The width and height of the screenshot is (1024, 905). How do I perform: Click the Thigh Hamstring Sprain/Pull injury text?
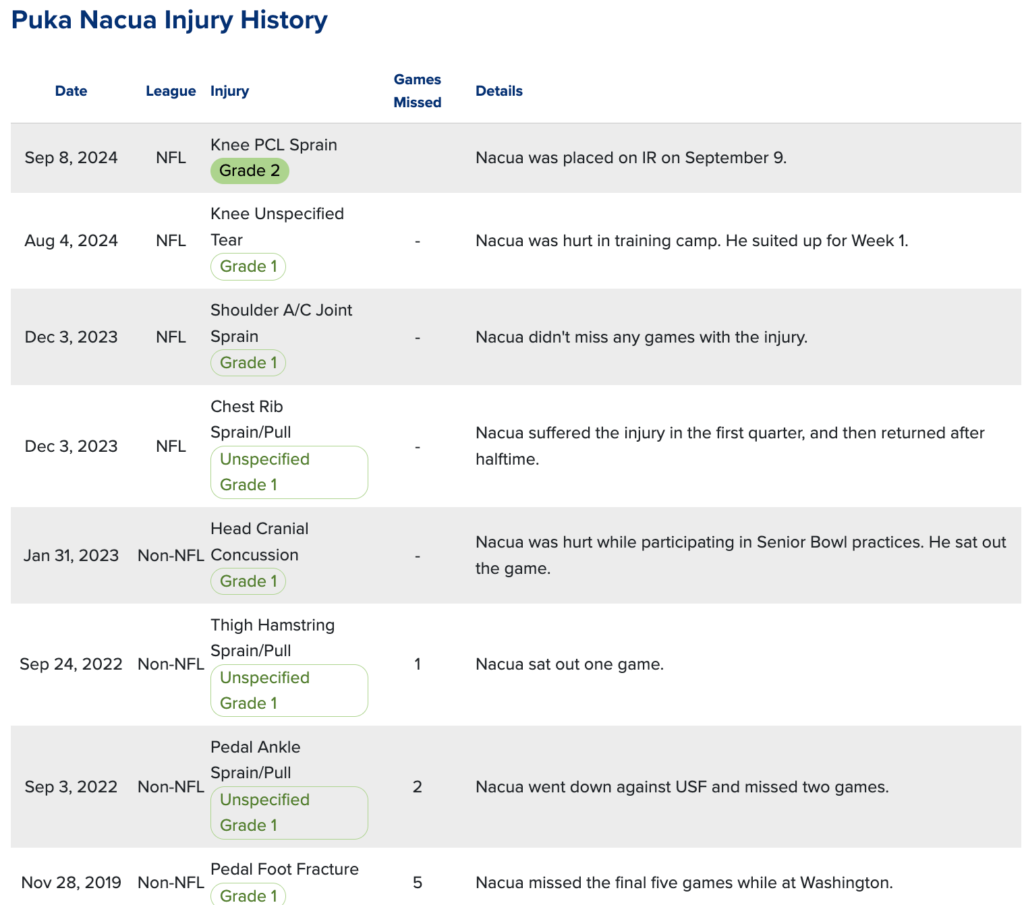[272, 638]
